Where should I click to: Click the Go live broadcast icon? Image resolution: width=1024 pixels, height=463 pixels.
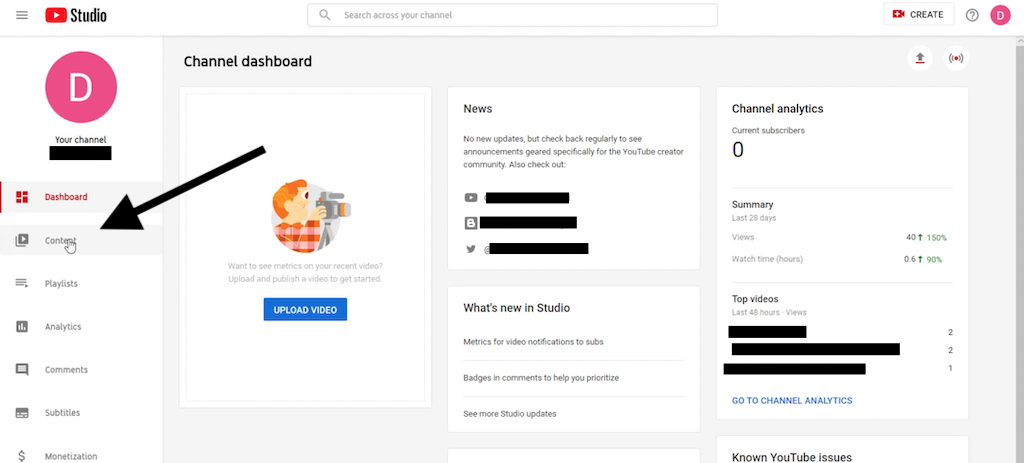tap(956, 59)
